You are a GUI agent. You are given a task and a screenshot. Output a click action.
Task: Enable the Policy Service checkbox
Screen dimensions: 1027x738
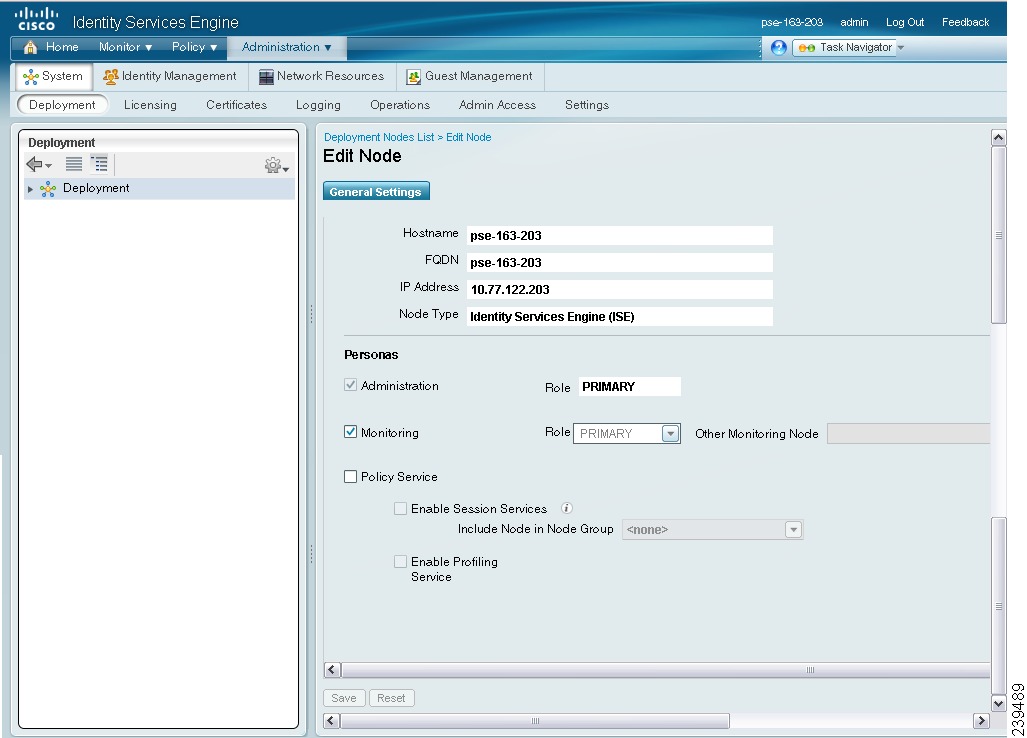point(350,476)
